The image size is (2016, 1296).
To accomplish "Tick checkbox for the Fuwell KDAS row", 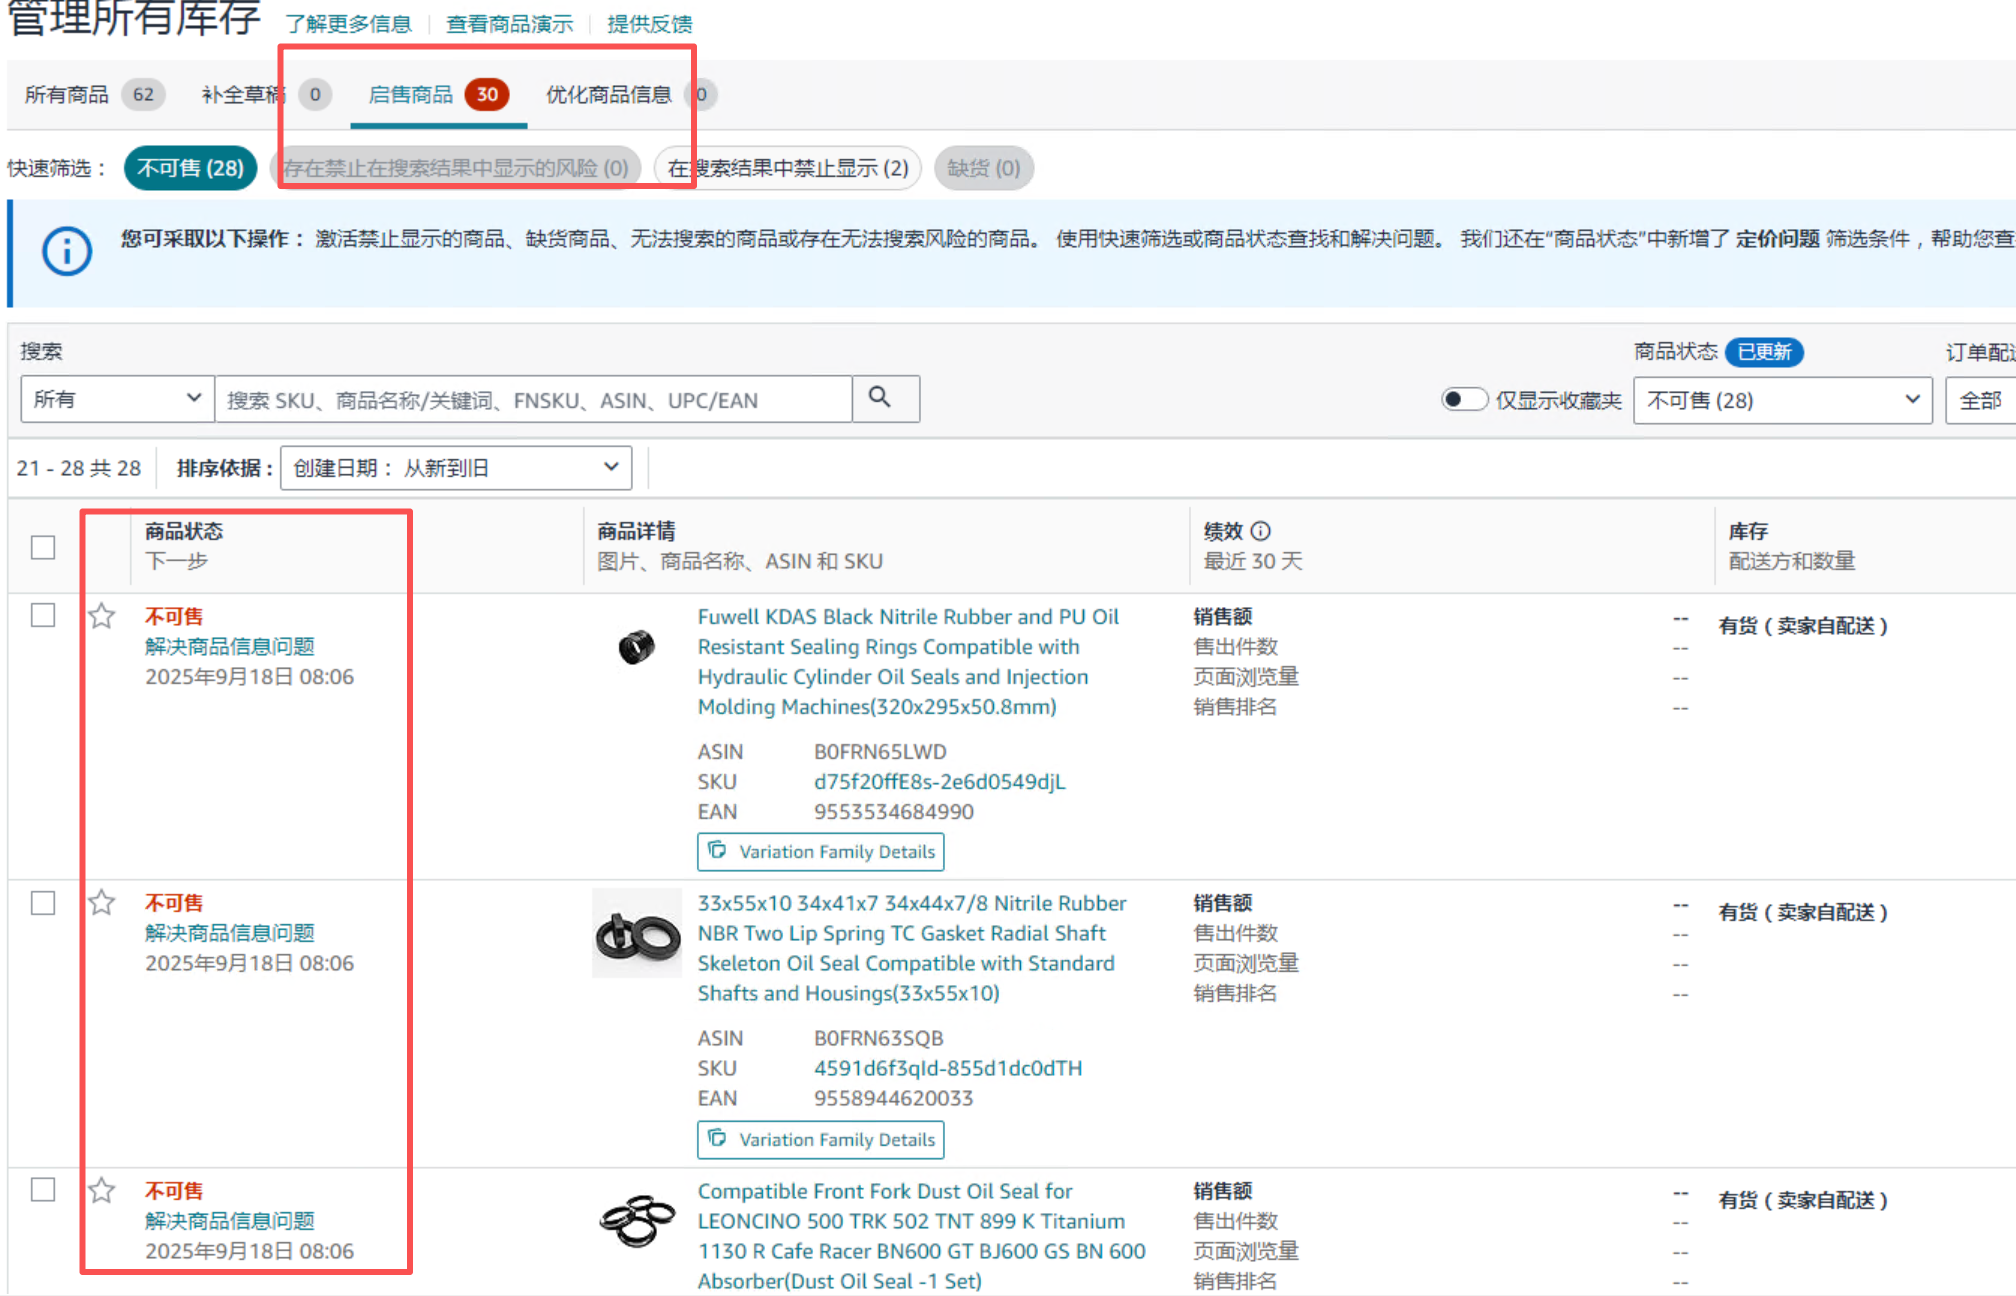I will (43, 615).
